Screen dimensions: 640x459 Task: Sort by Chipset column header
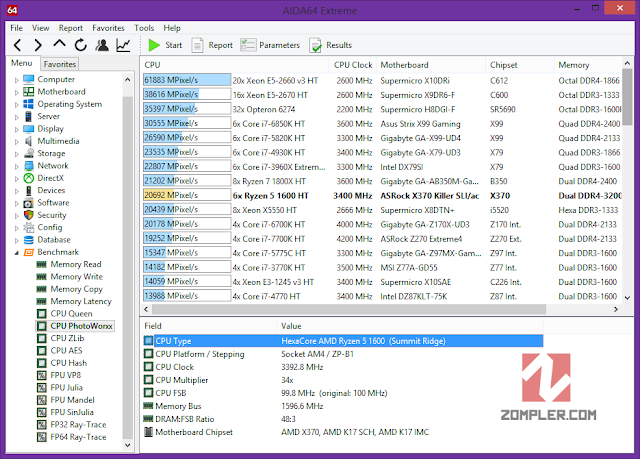pos(520,65)
